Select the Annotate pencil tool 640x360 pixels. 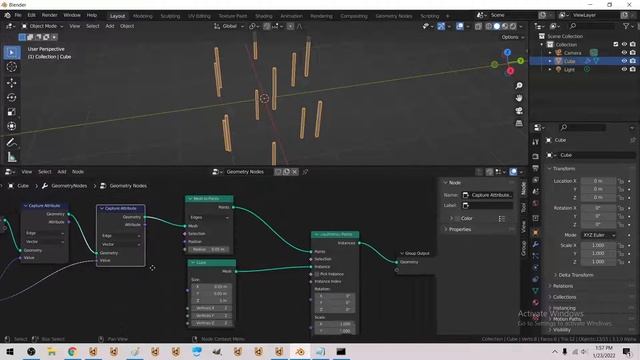click(11, 142)
